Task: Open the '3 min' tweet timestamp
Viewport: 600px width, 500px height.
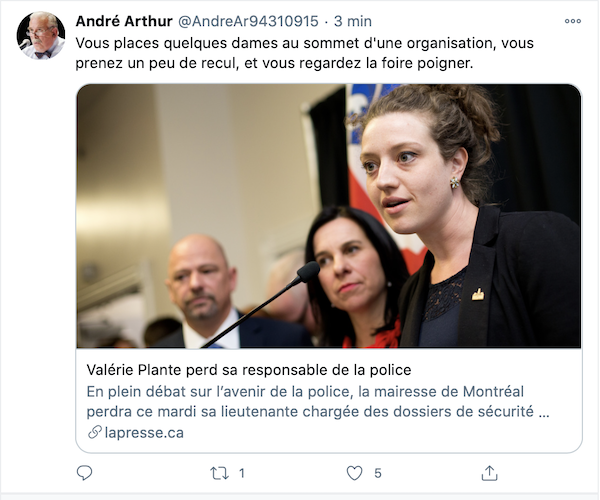Action: (x=352, y=21)
